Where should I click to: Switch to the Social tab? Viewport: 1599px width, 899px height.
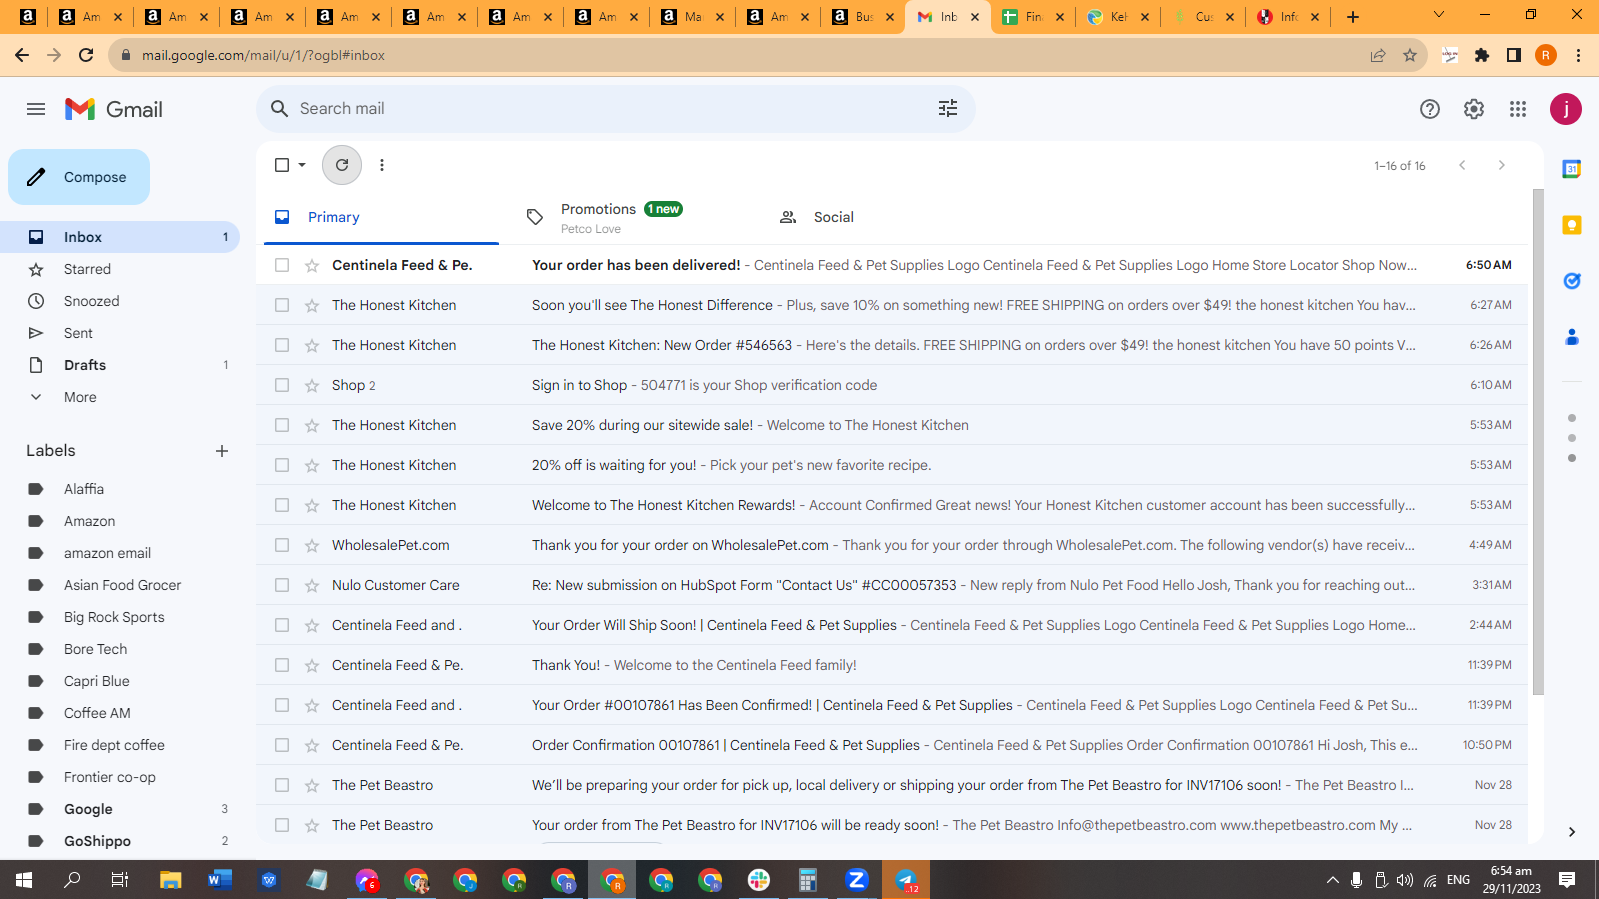click(x=885, y=217)
